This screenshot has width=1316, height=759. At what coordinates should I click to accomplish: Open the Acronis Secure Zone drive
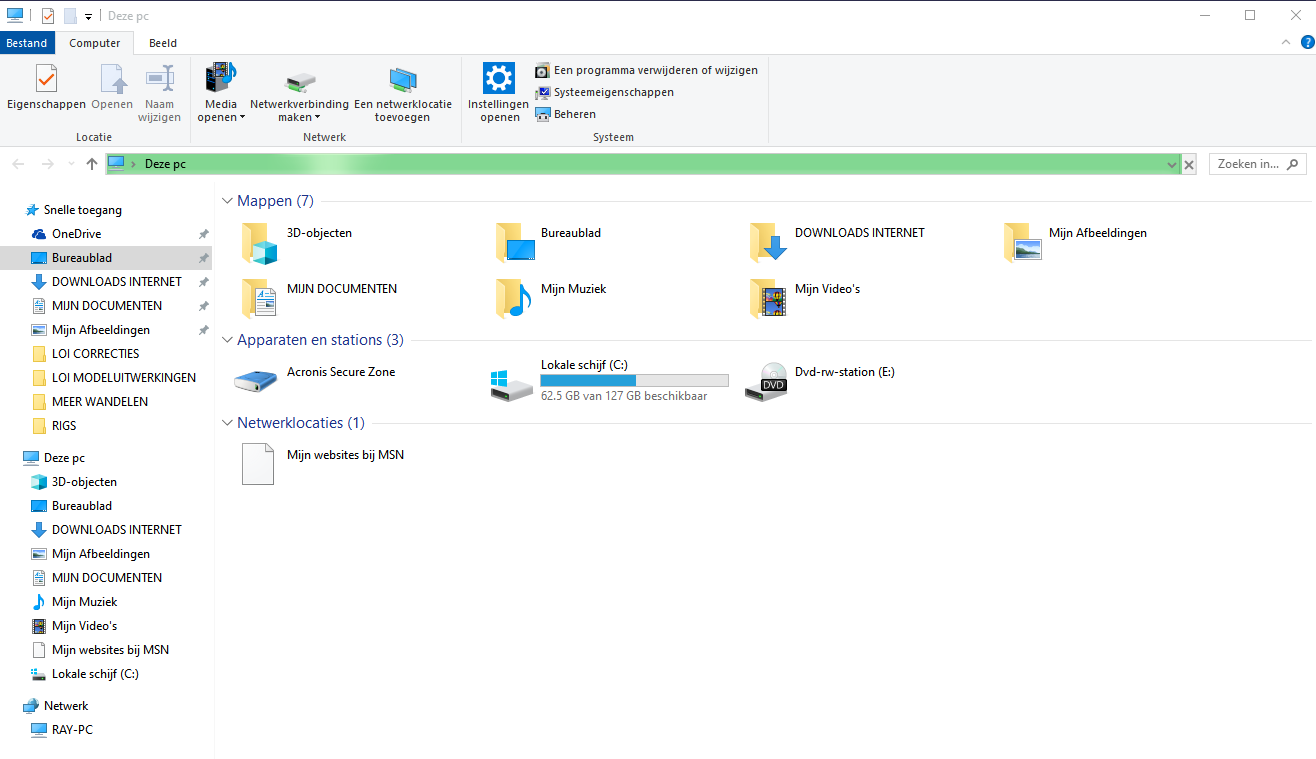(256, 382)
